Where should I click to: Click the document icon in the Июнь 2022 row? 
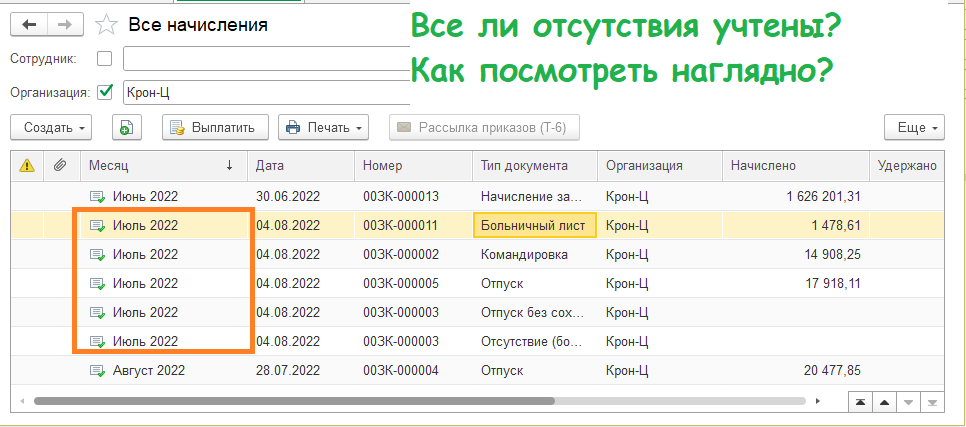point(98,197)
